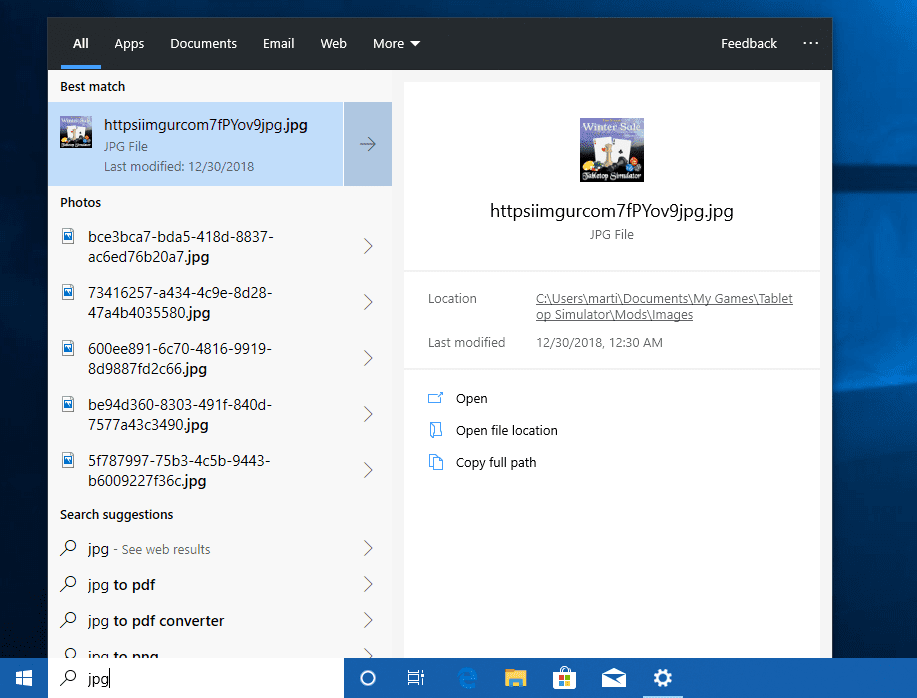Click the right arrow on the best match result

pos(367,144)
